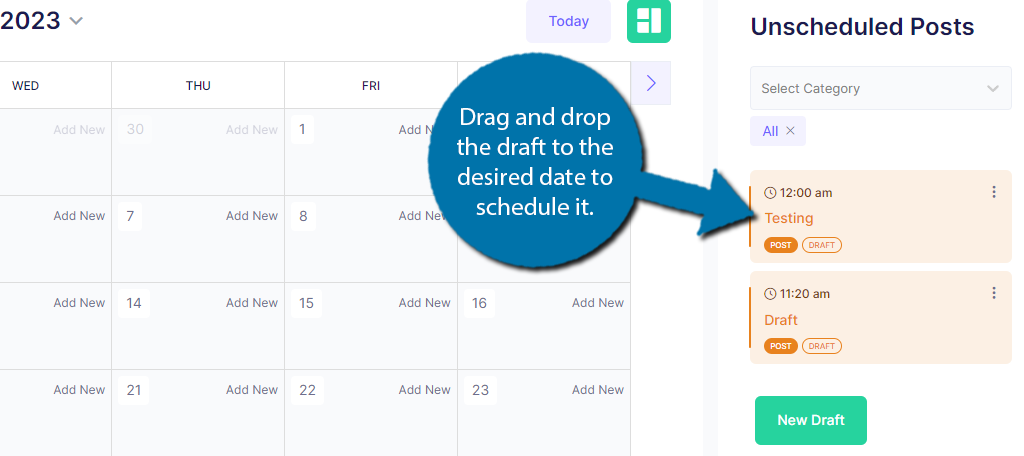
Task: Add new post on the 16th
Action: pos(598,303)
